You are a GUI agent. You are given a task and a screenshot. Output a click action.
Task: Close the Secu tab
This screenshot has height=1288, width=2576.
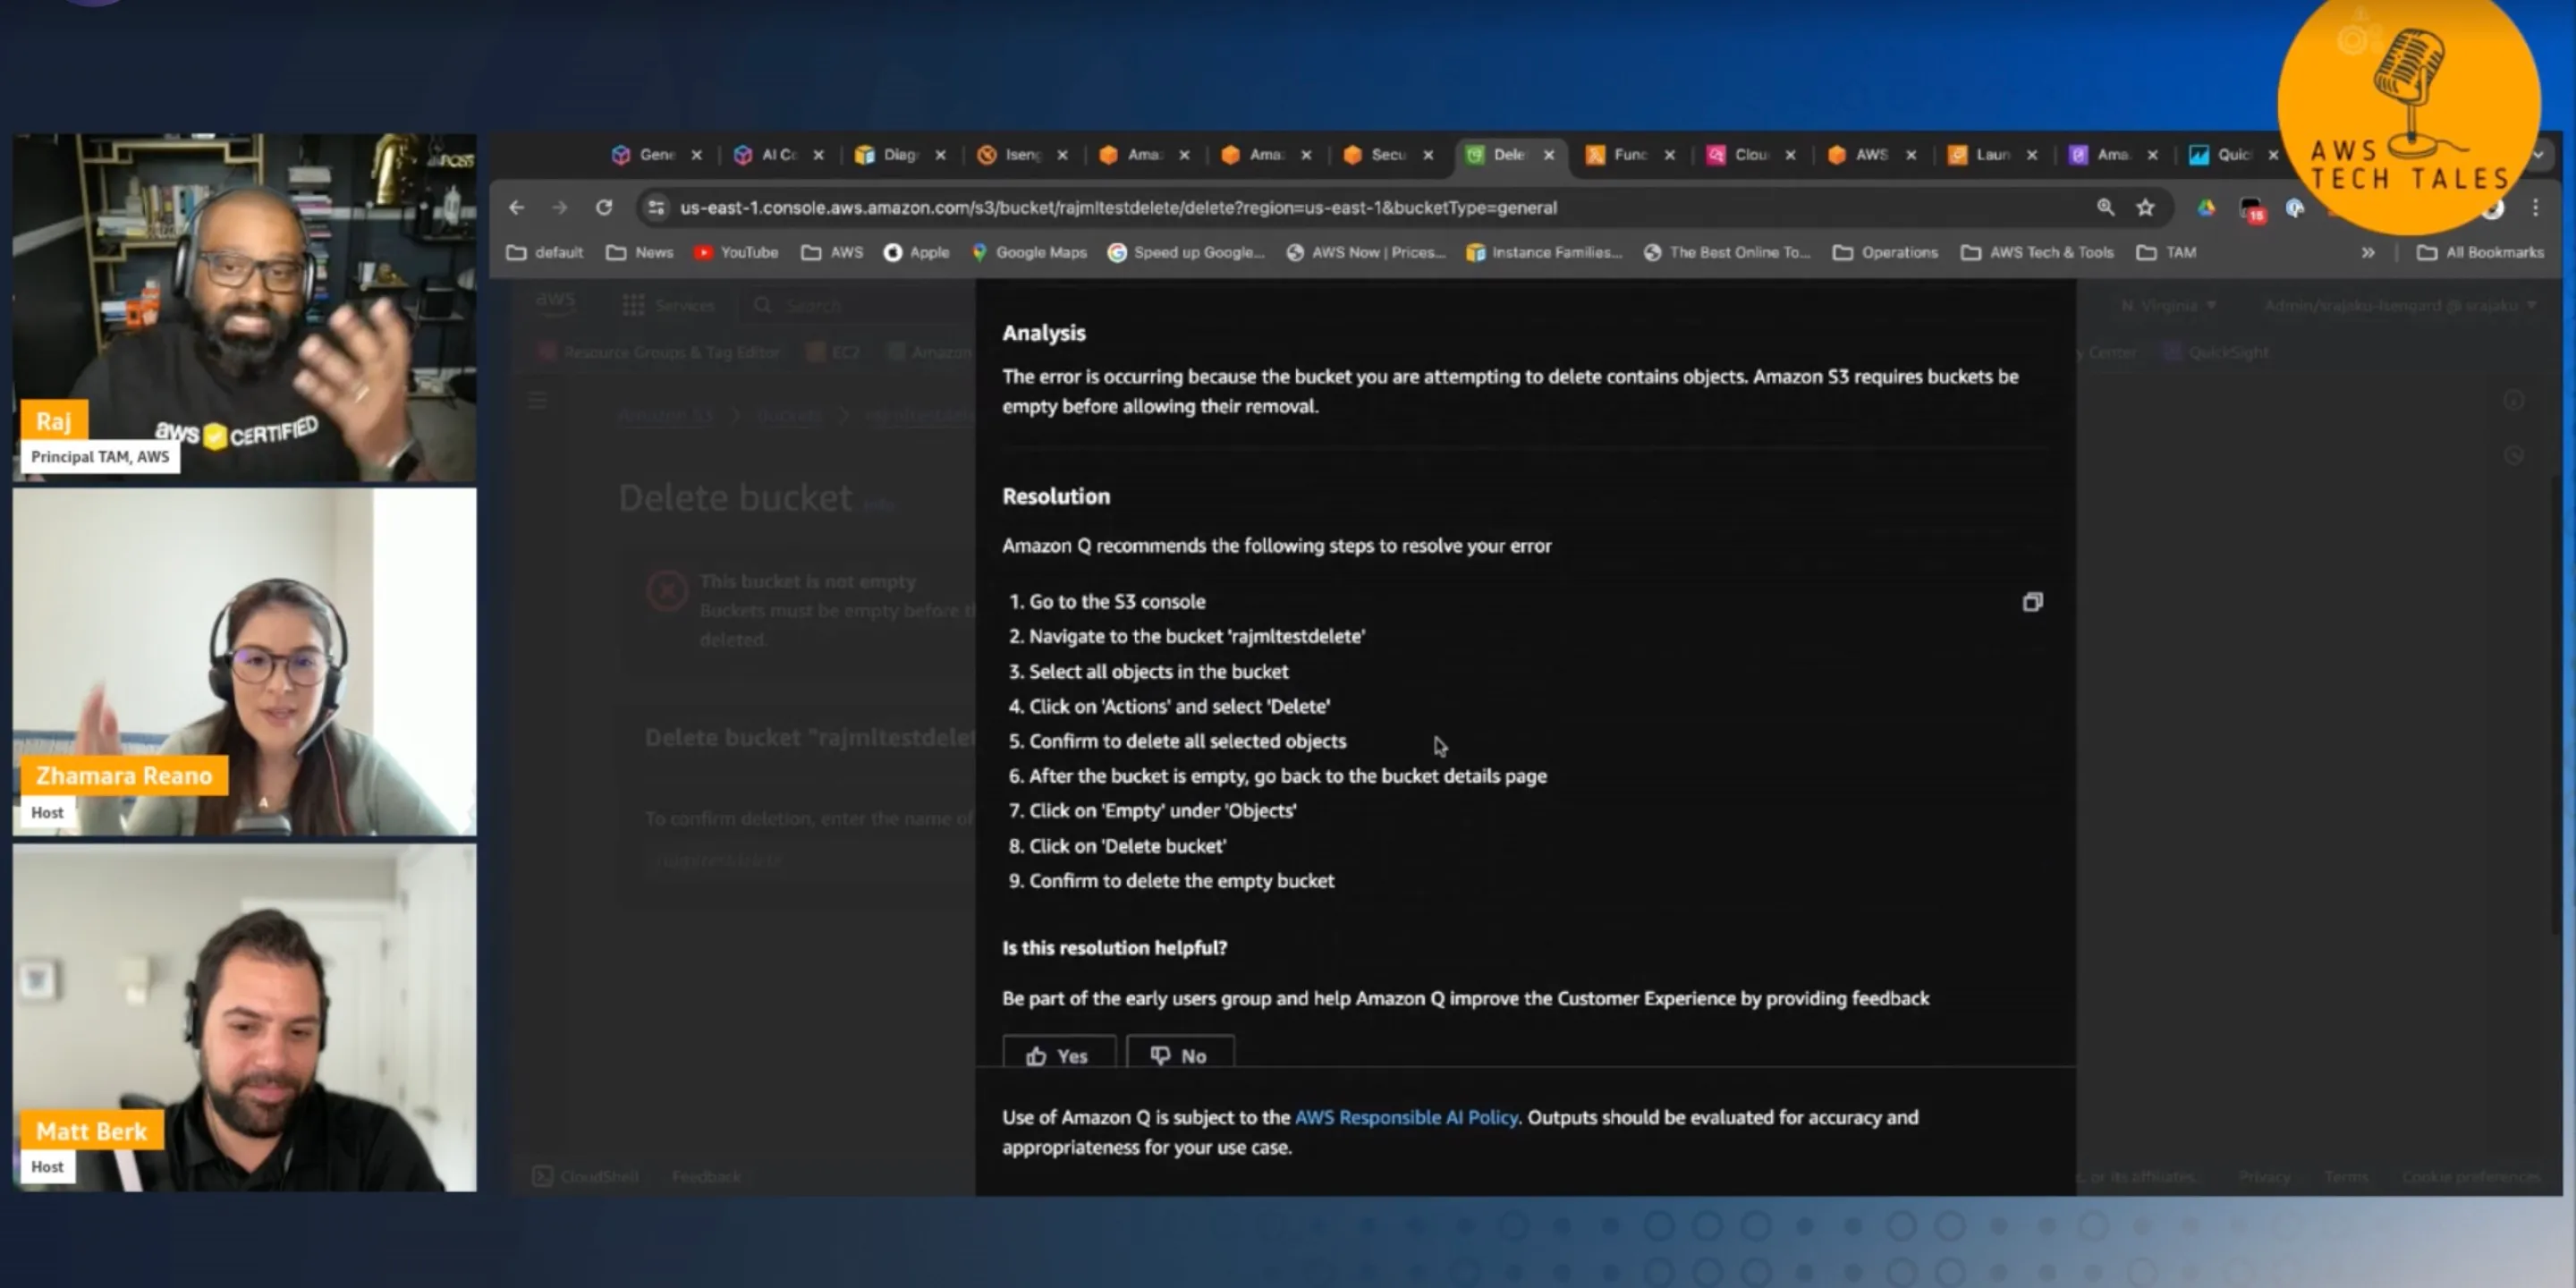[x=1428, y=155]
